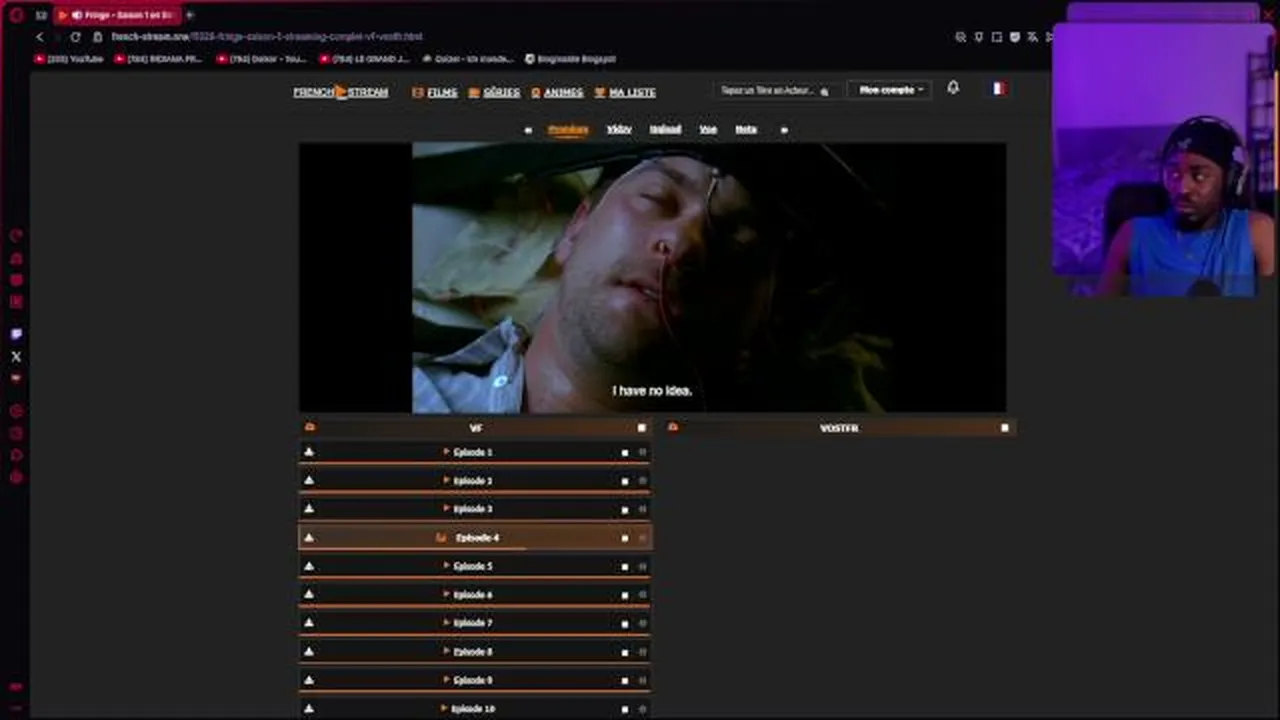Switch to the Netu player tab
The image size is (1280, 720).
click(746, 130)
